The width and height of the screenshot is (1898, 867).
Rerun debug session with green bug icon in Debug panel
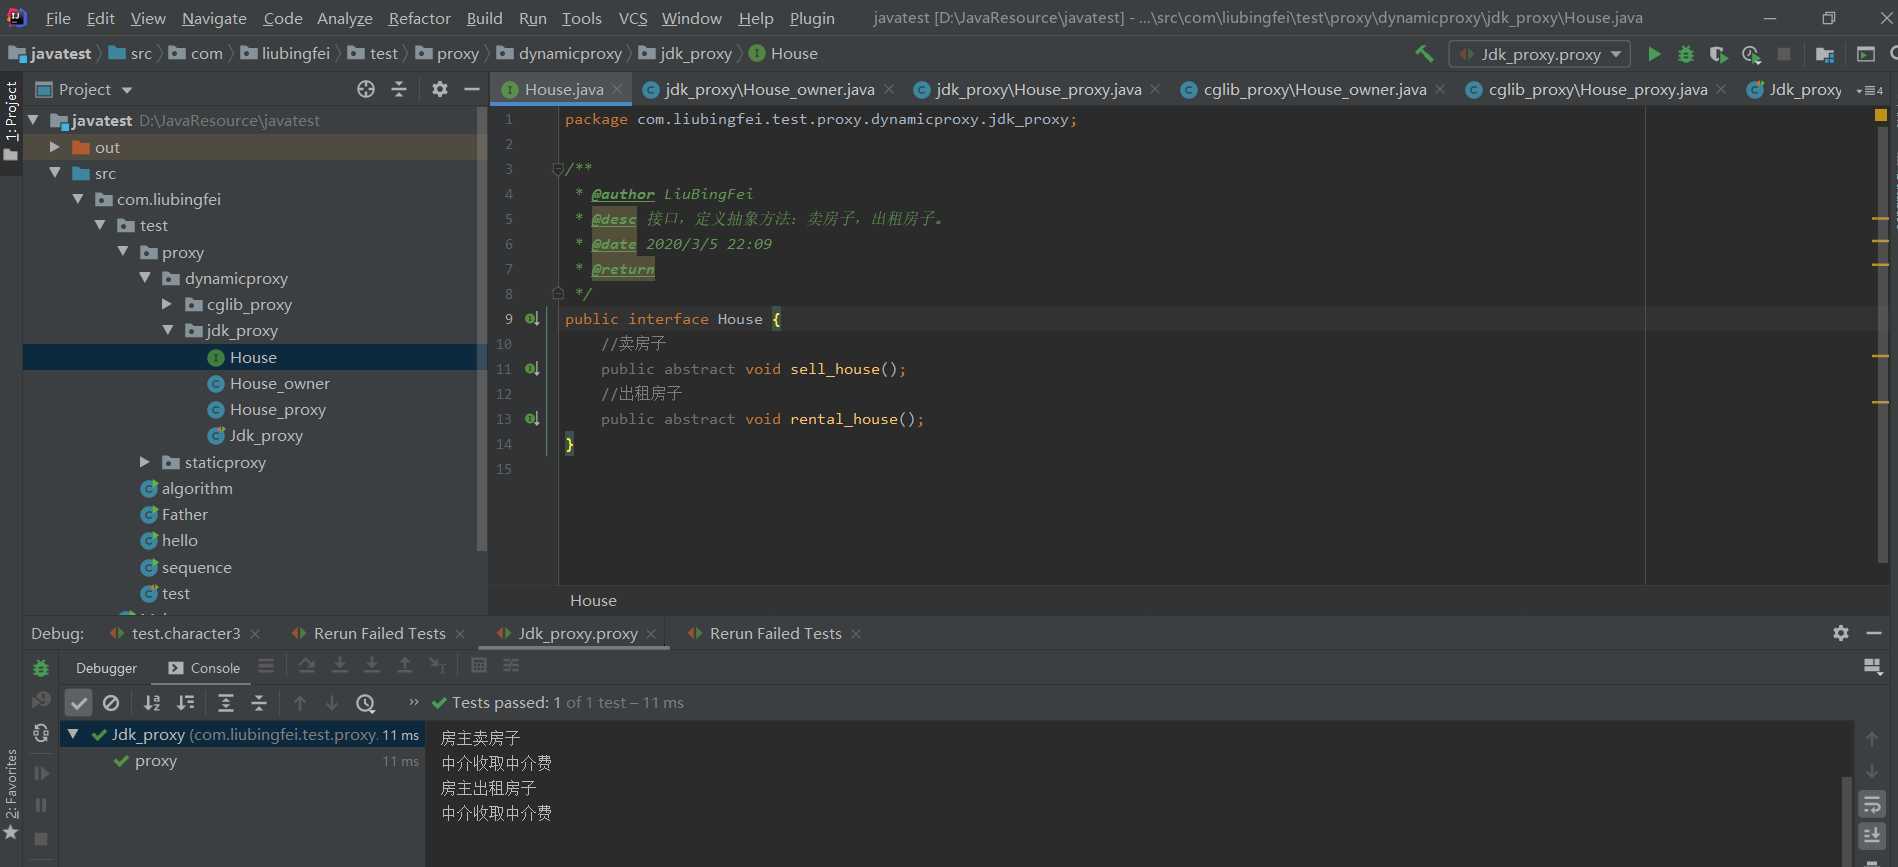point(41,668)
